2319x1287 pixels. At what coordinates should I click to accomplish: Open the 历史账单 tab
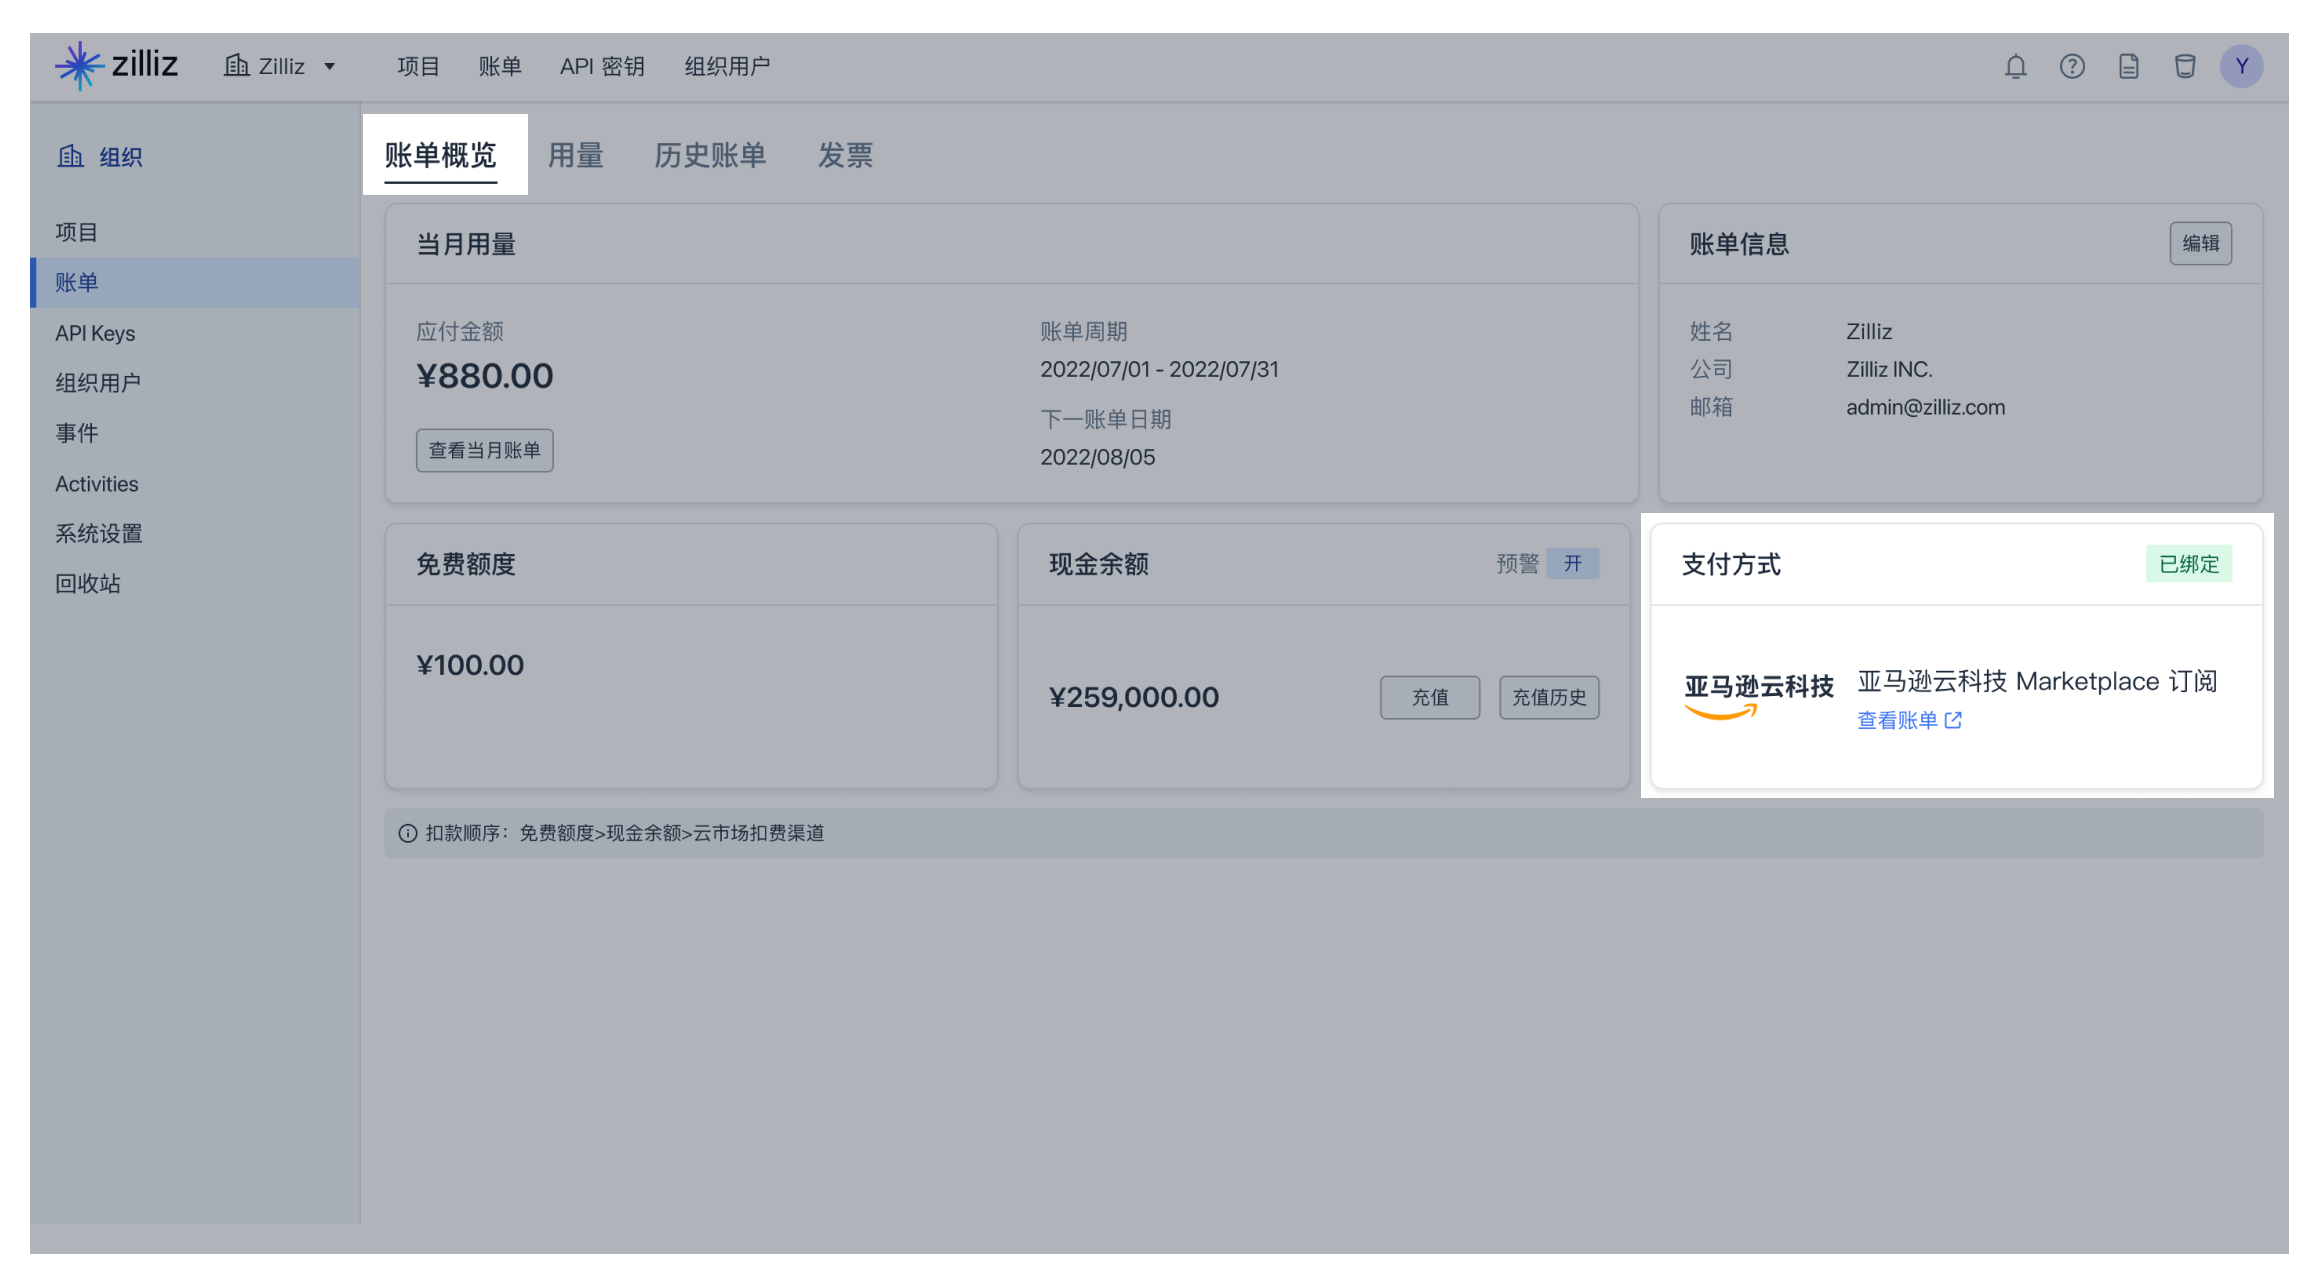coord(710,155)
